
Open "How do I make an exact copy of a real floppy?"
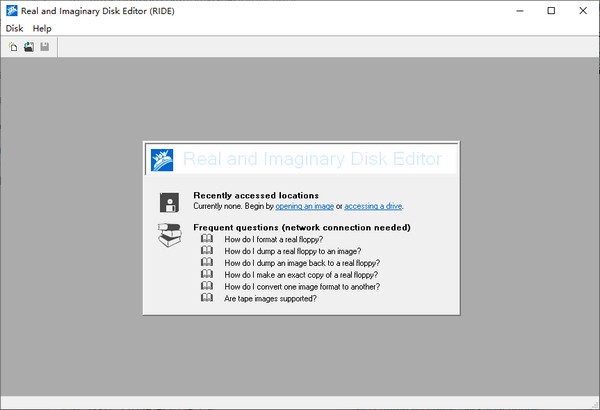301,275
